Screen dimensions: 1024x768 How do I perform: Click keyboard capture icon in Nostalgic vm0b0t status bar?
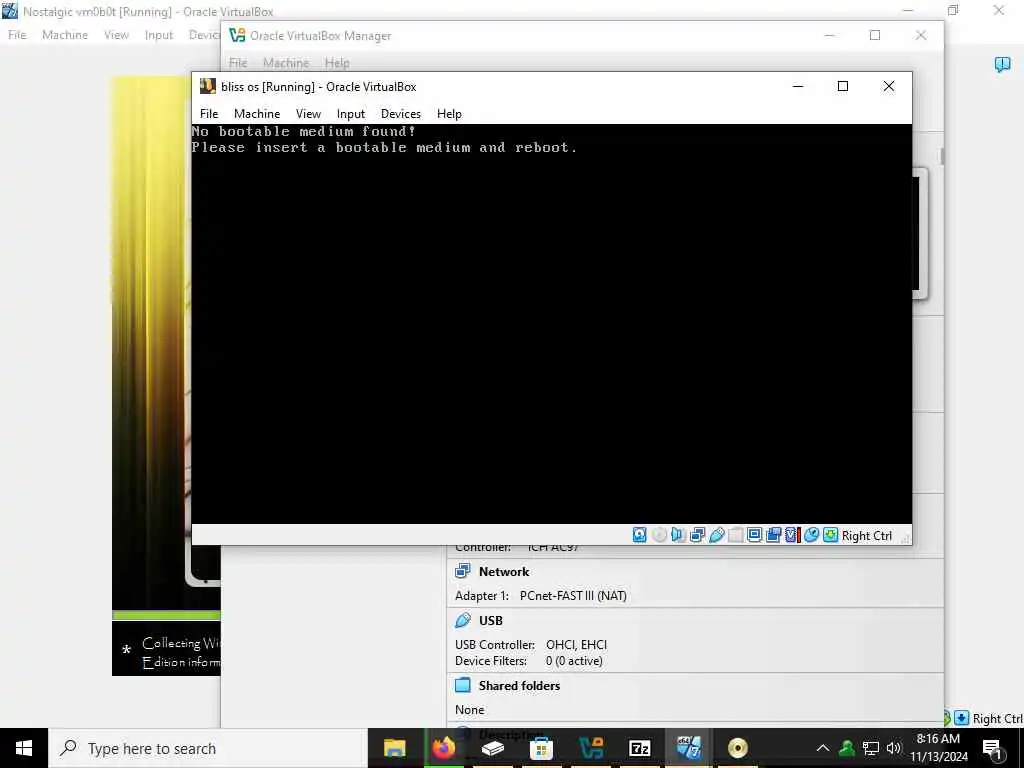coord(961,718)
